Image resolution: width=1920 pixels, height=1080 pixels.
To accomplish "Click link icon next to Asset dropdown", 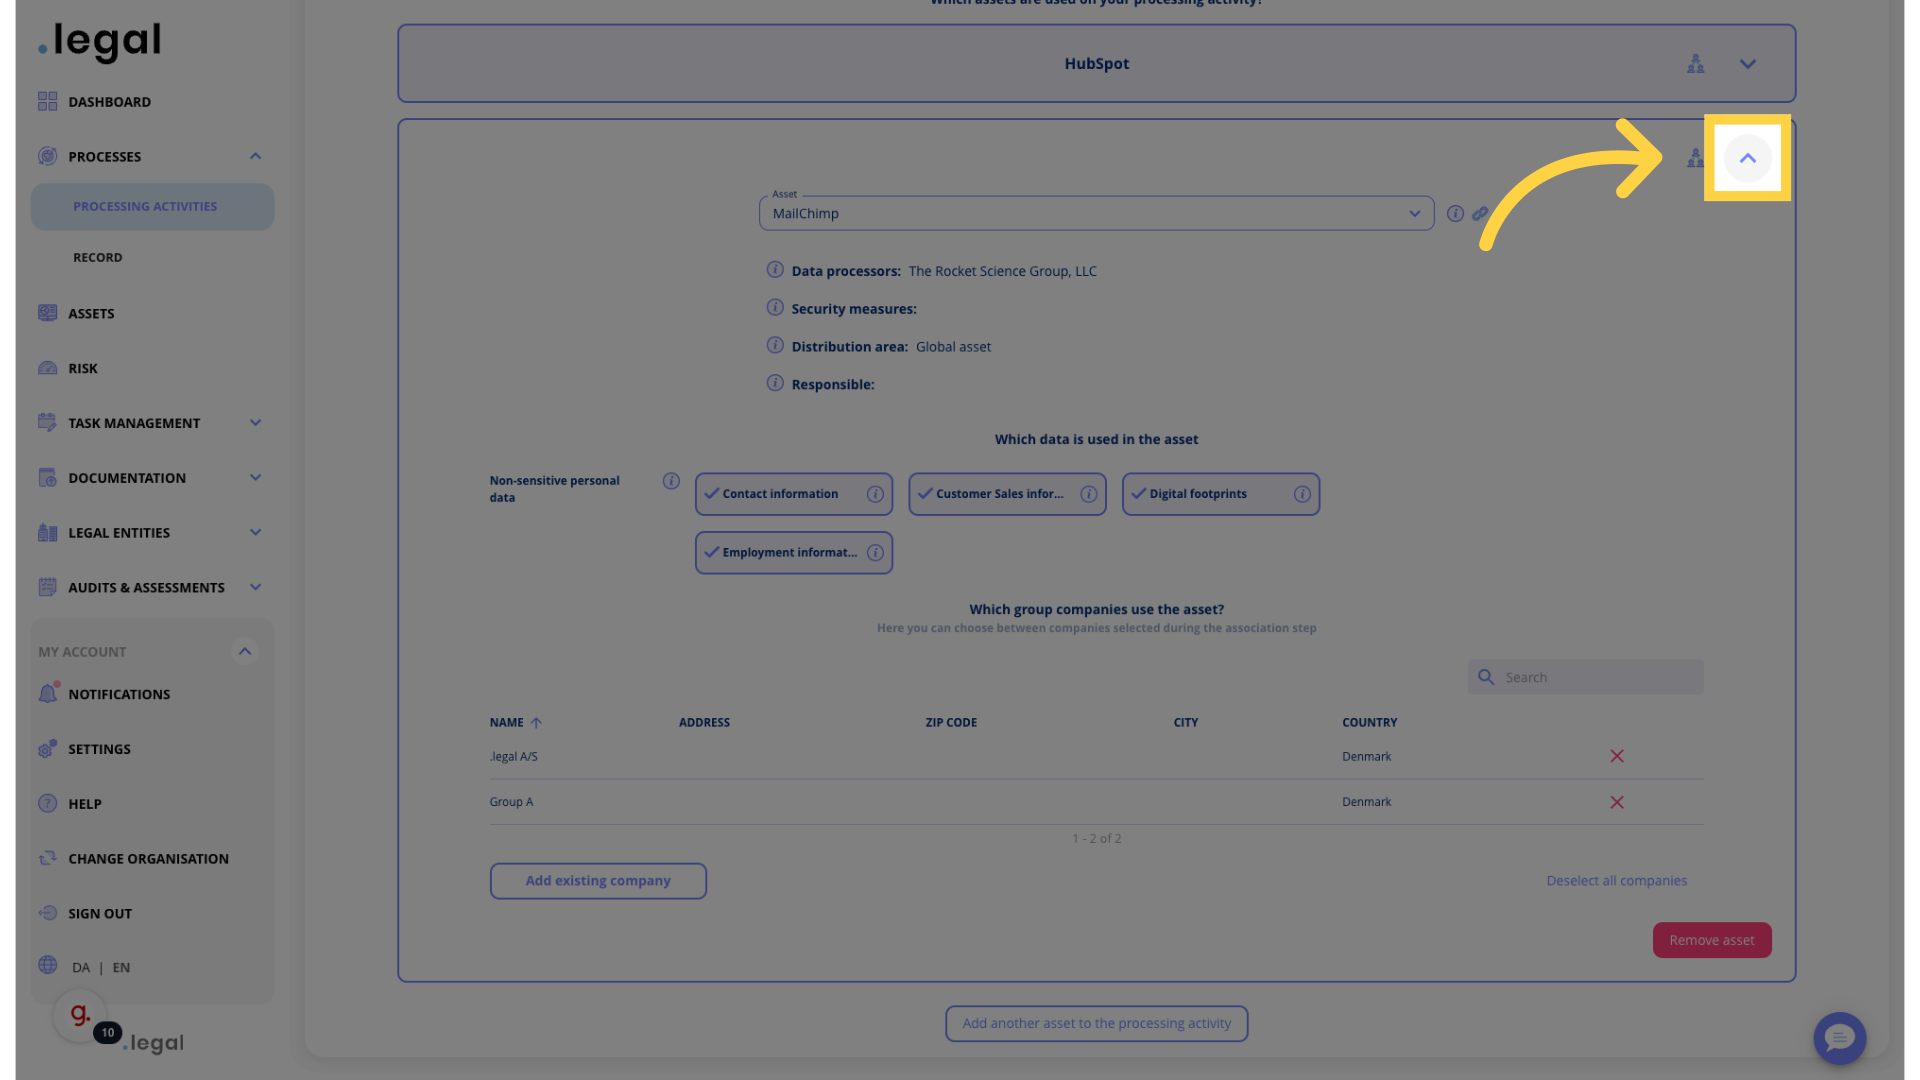I will pyautogui.click(x=1480, y=213).
